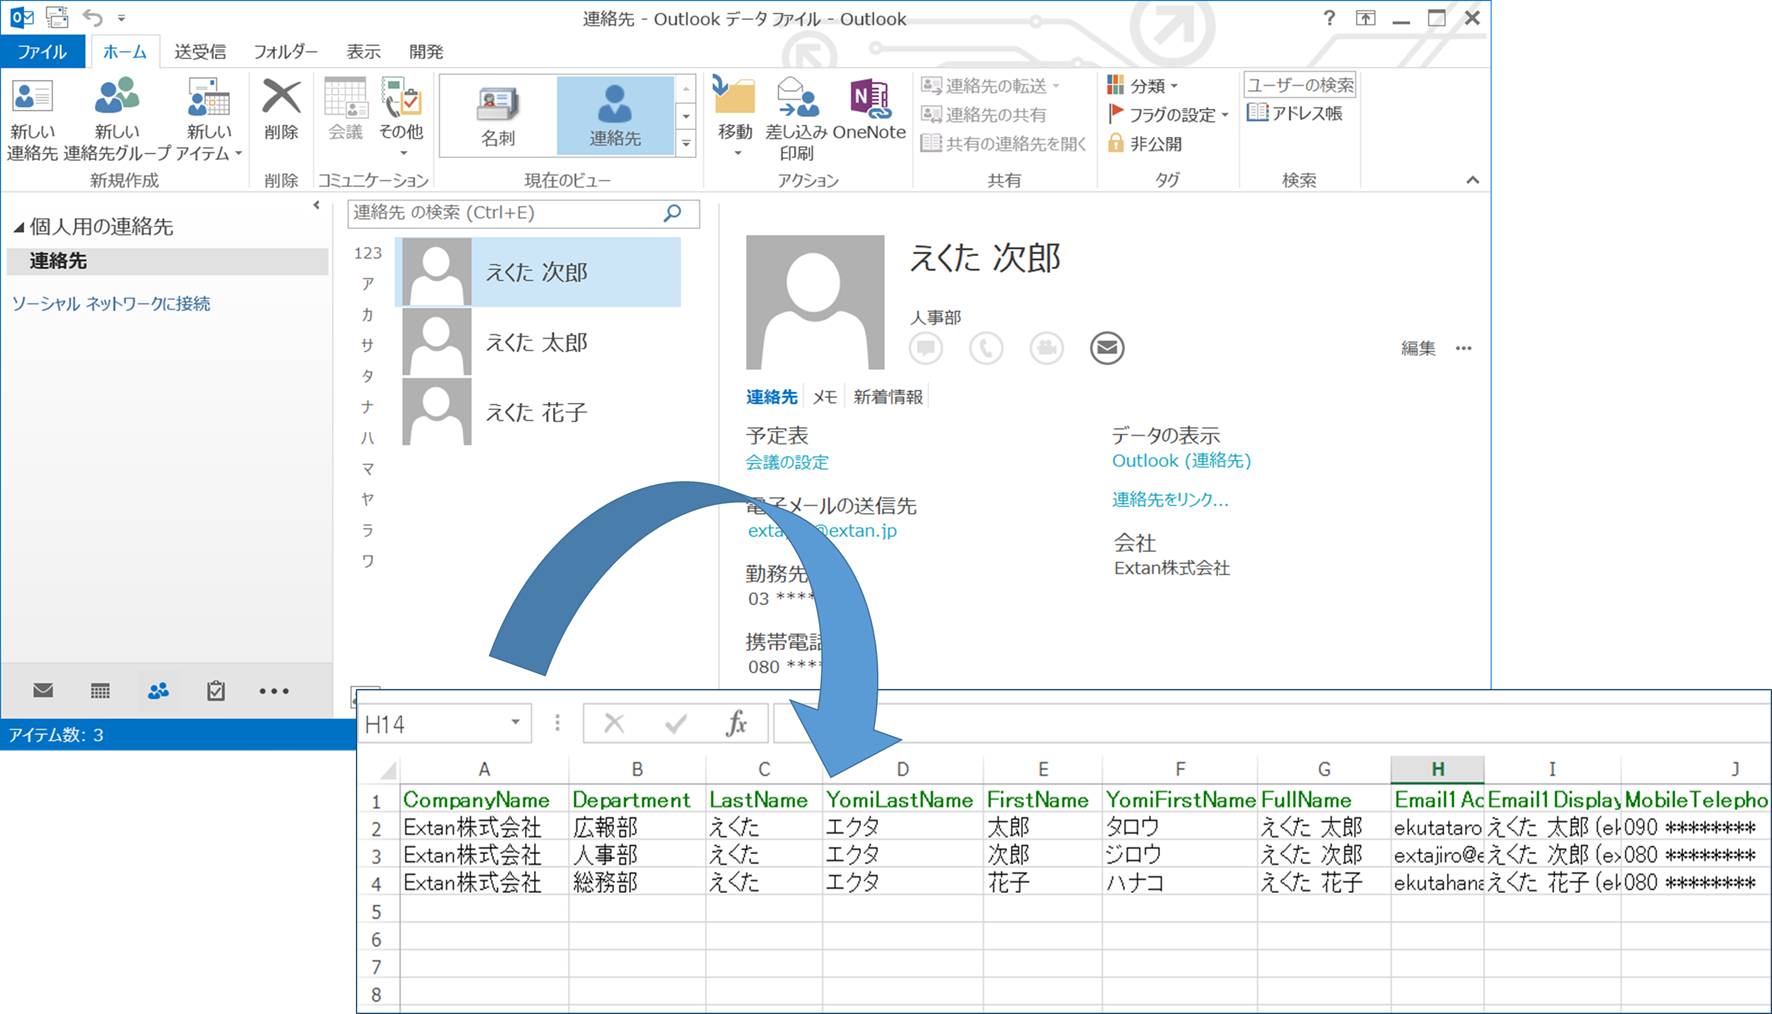
Task: Click 編集 to edit the contact
Action: [1418, 348]
